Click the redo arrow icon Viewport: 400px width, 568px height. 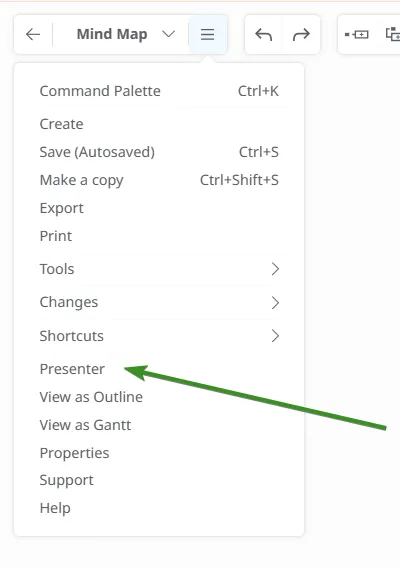point(301,35)
